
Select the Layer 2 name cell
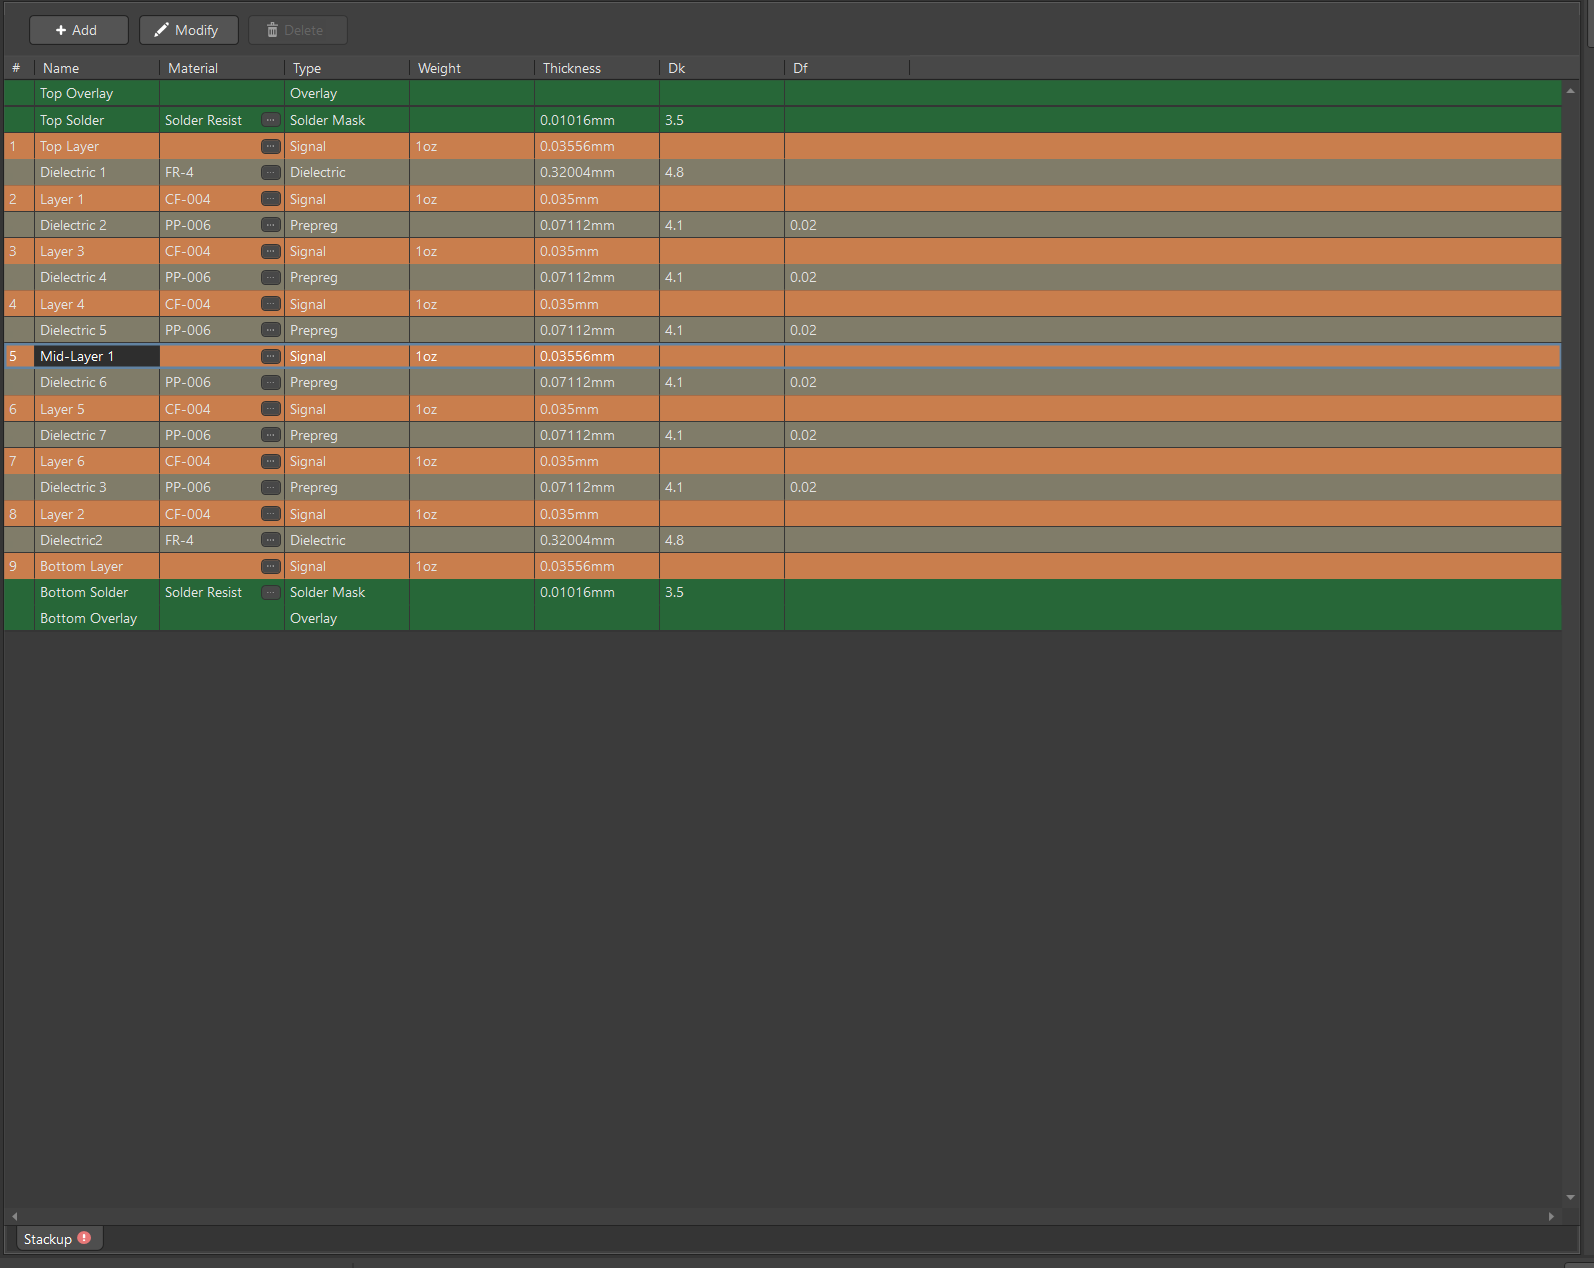(97, 514)
